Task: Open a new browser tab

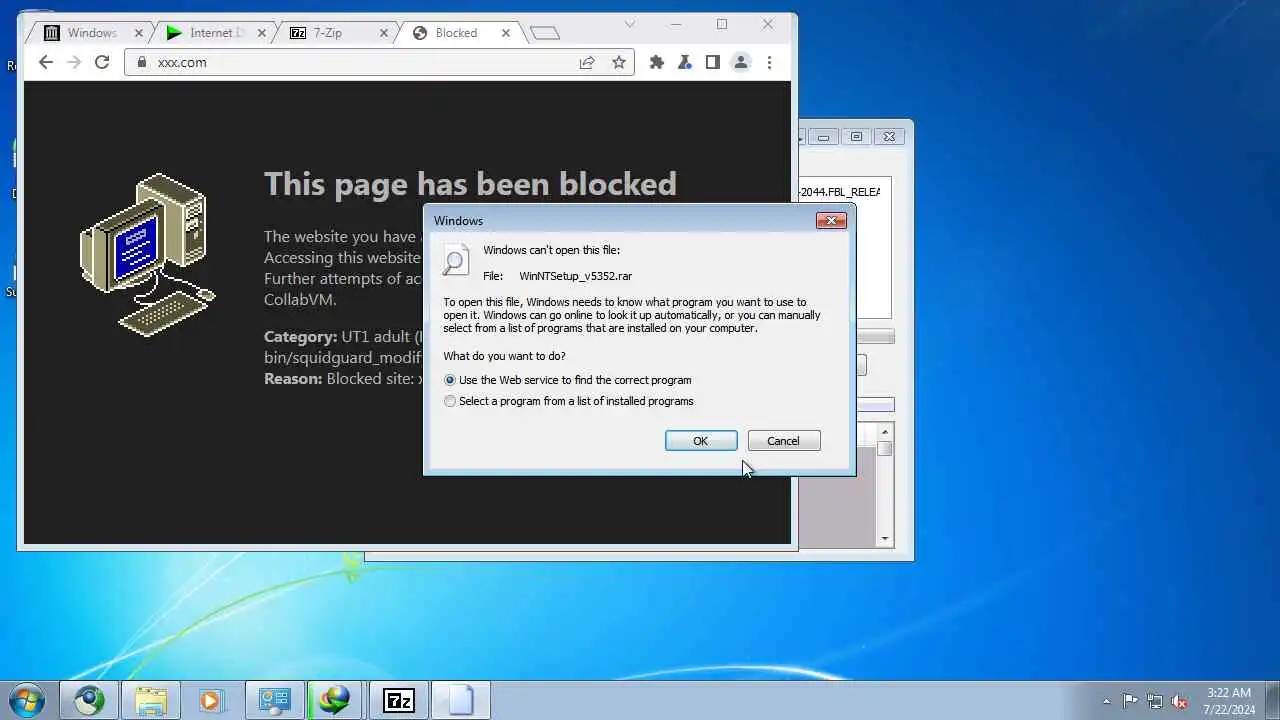Action: tap(544, 33)
